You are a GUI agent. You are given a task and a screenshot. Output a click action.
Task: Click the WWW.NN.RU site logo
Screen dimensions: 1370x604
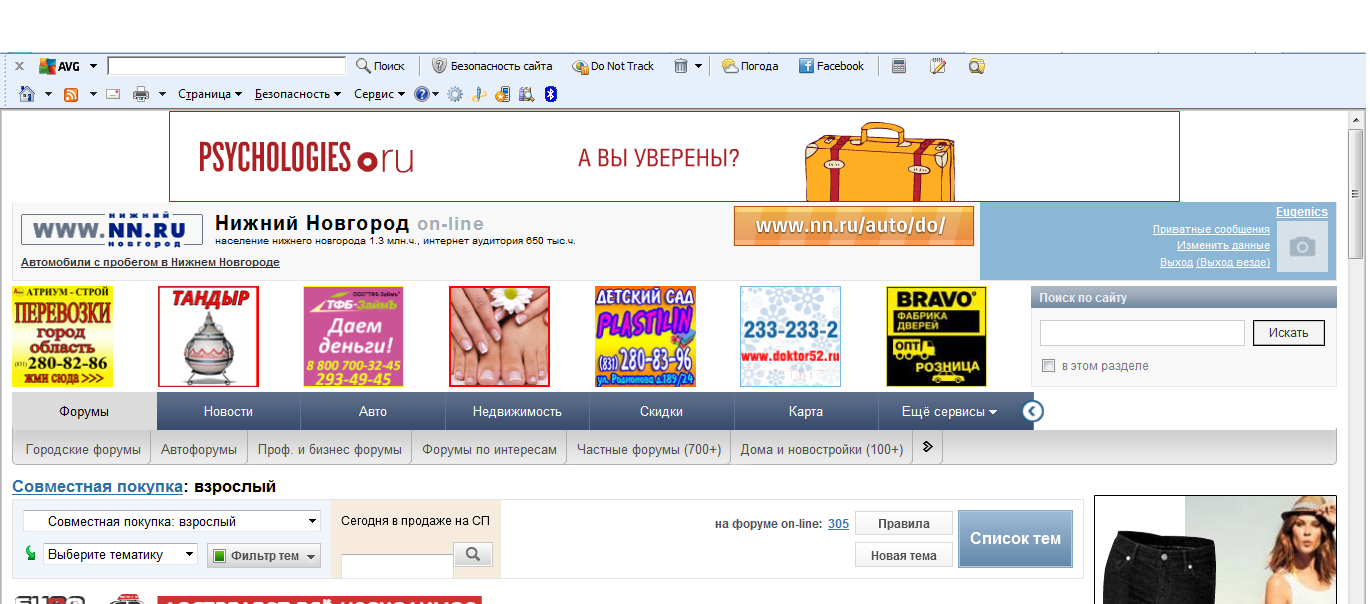click(112, 229)
